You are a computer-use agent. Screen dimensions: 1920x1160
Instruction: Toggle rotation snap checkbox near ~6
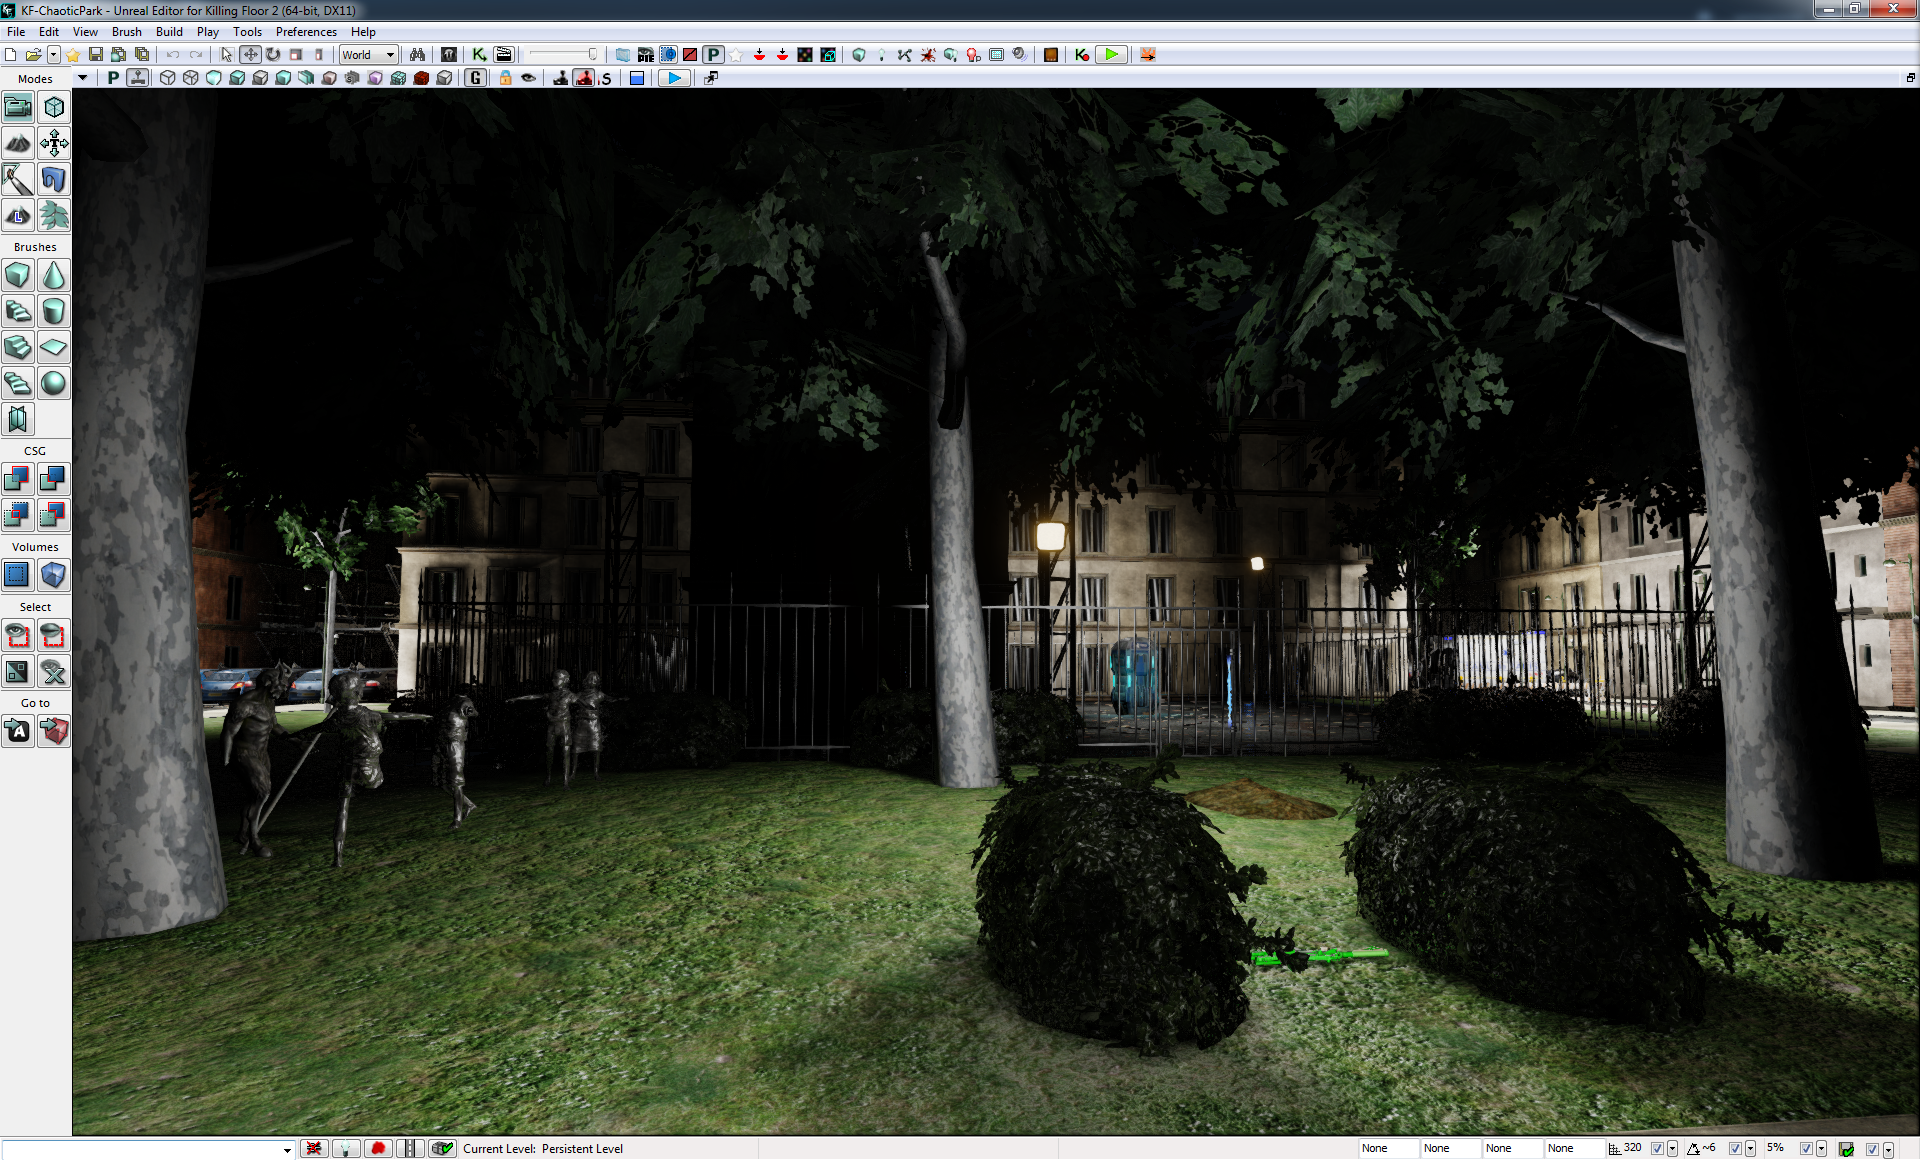1735,1149
